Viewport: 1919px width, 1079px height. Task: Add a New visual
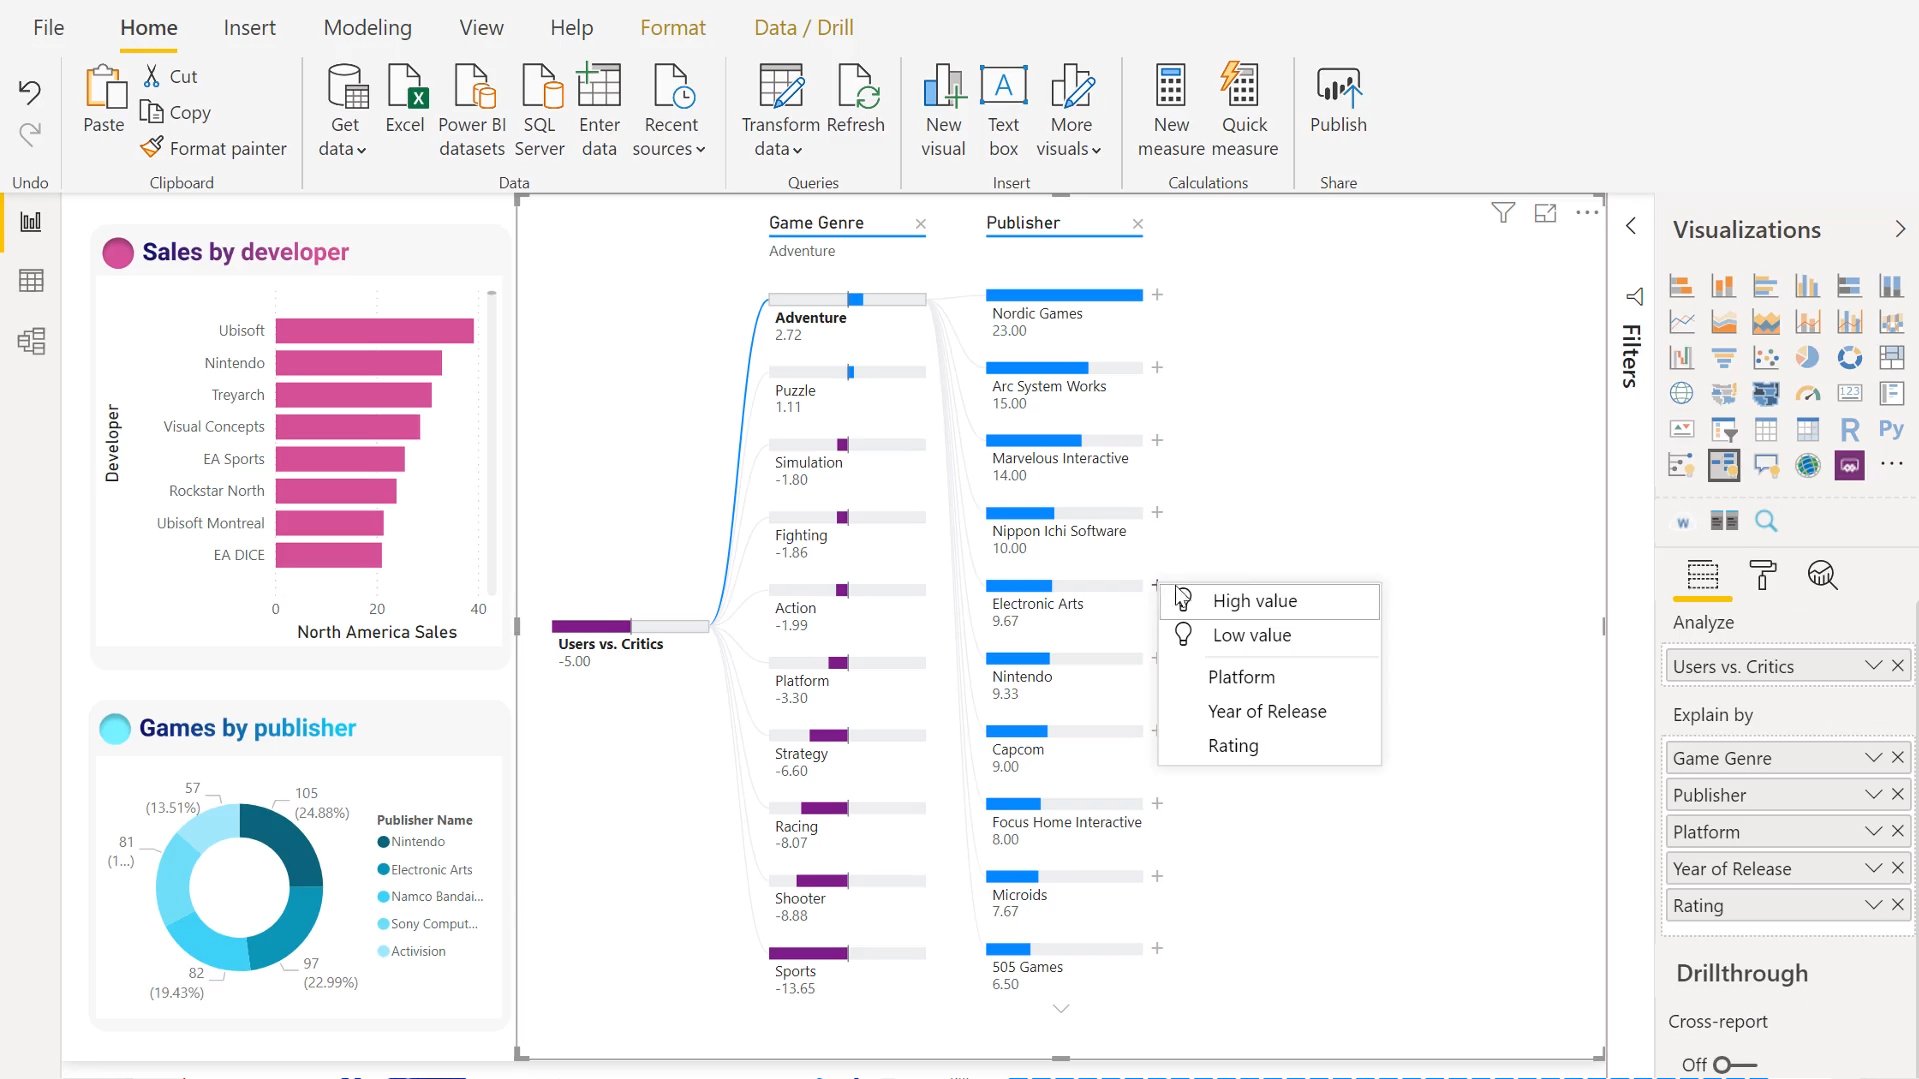click(x=943, y=110)
